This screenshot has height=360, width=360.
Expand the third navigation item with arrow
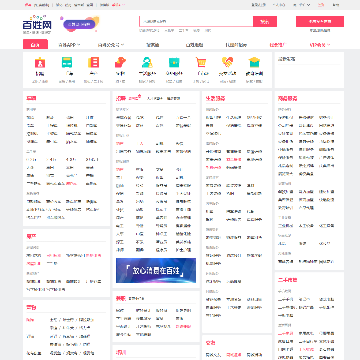point(111,45)
